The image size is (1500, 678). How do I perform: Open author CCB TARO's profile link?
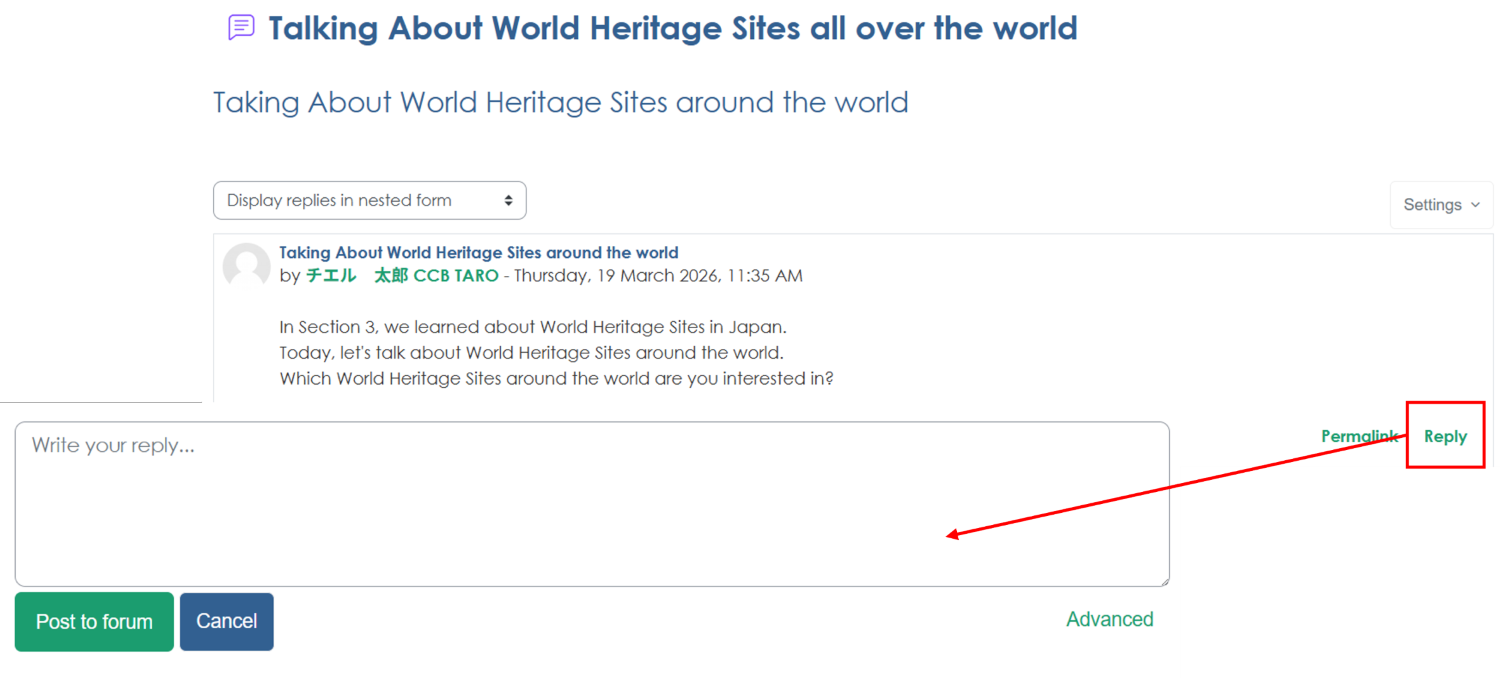tap(402, 275)
